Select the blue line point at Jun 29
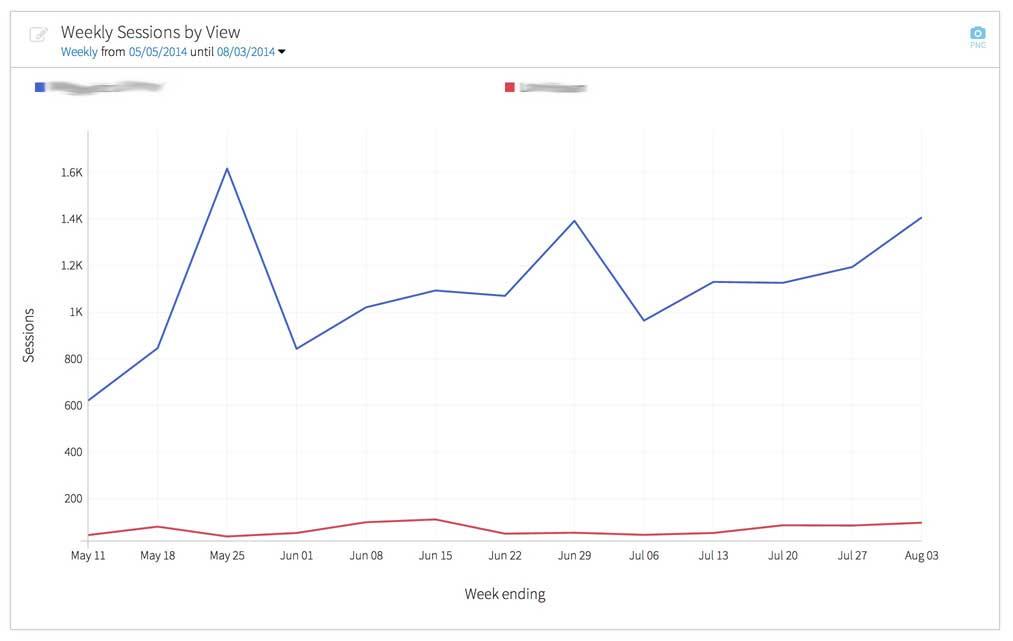The width and height of the screenshot is (1013, 641). pos(574,220)
